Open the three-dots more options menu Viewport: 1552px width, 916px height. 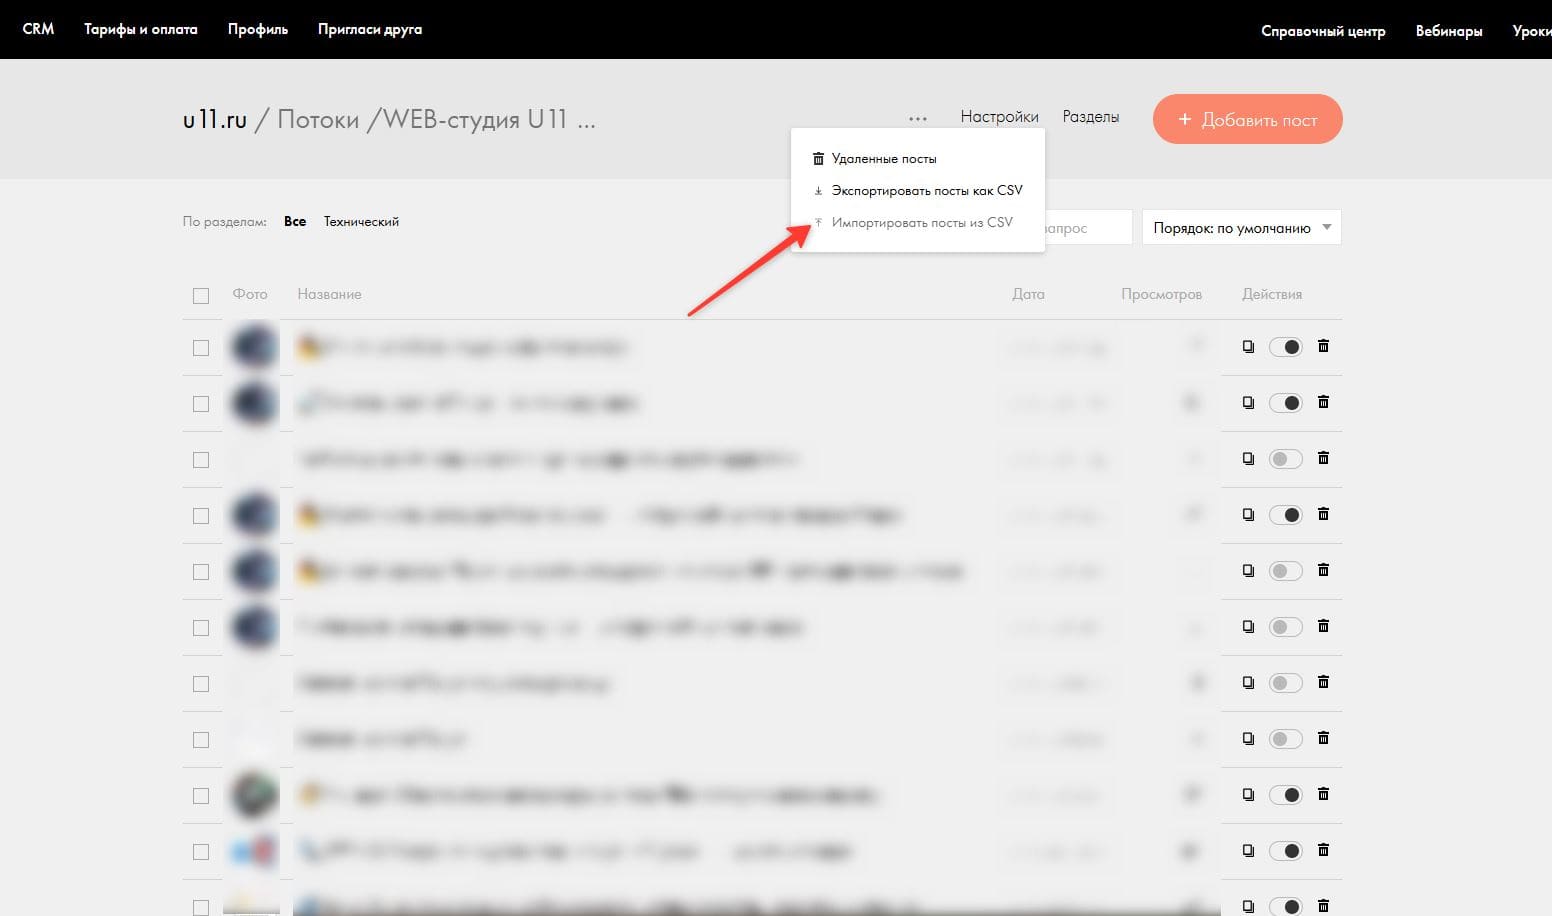pyautogui.click(x=918, y=118)
